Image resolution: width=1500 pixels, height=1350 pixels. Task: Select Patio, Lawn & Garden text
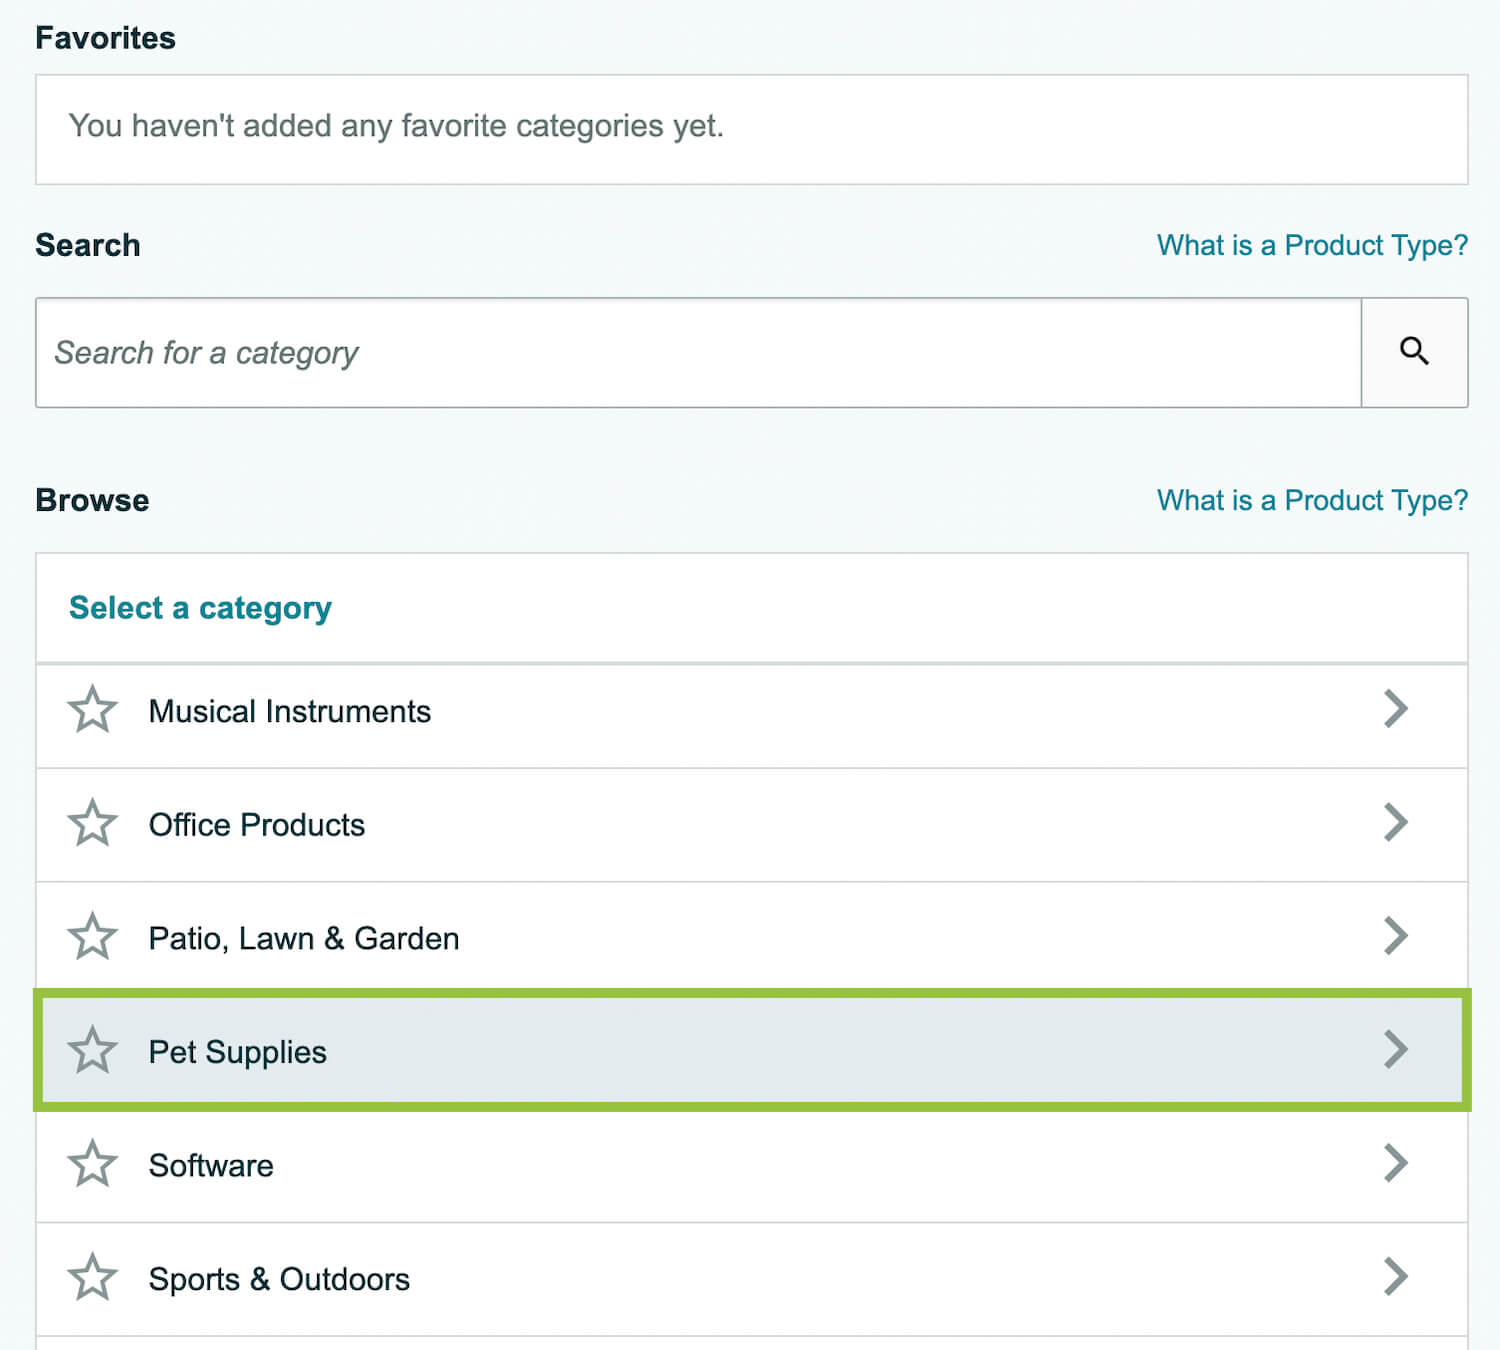[304, 938]
